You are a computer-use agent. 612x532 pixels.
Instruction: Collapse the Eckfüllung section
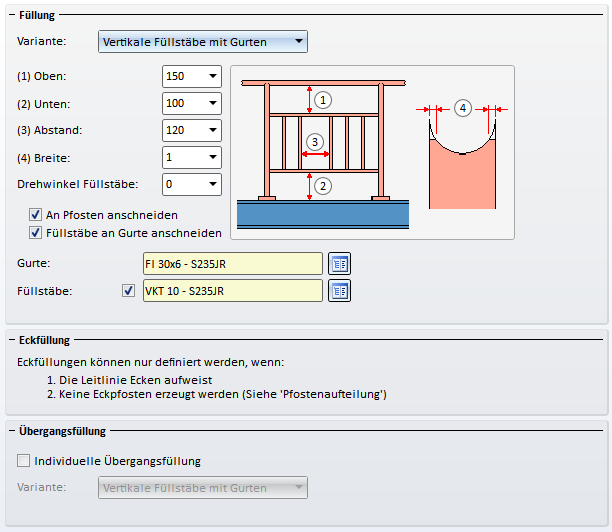(x=12, y=340)
